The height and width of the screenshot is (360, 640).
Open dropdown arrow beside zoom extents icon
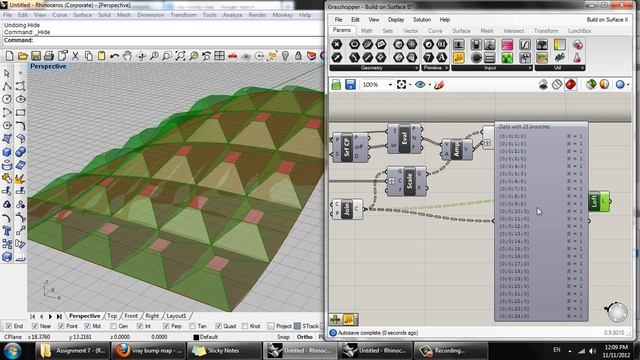(409, 85)
